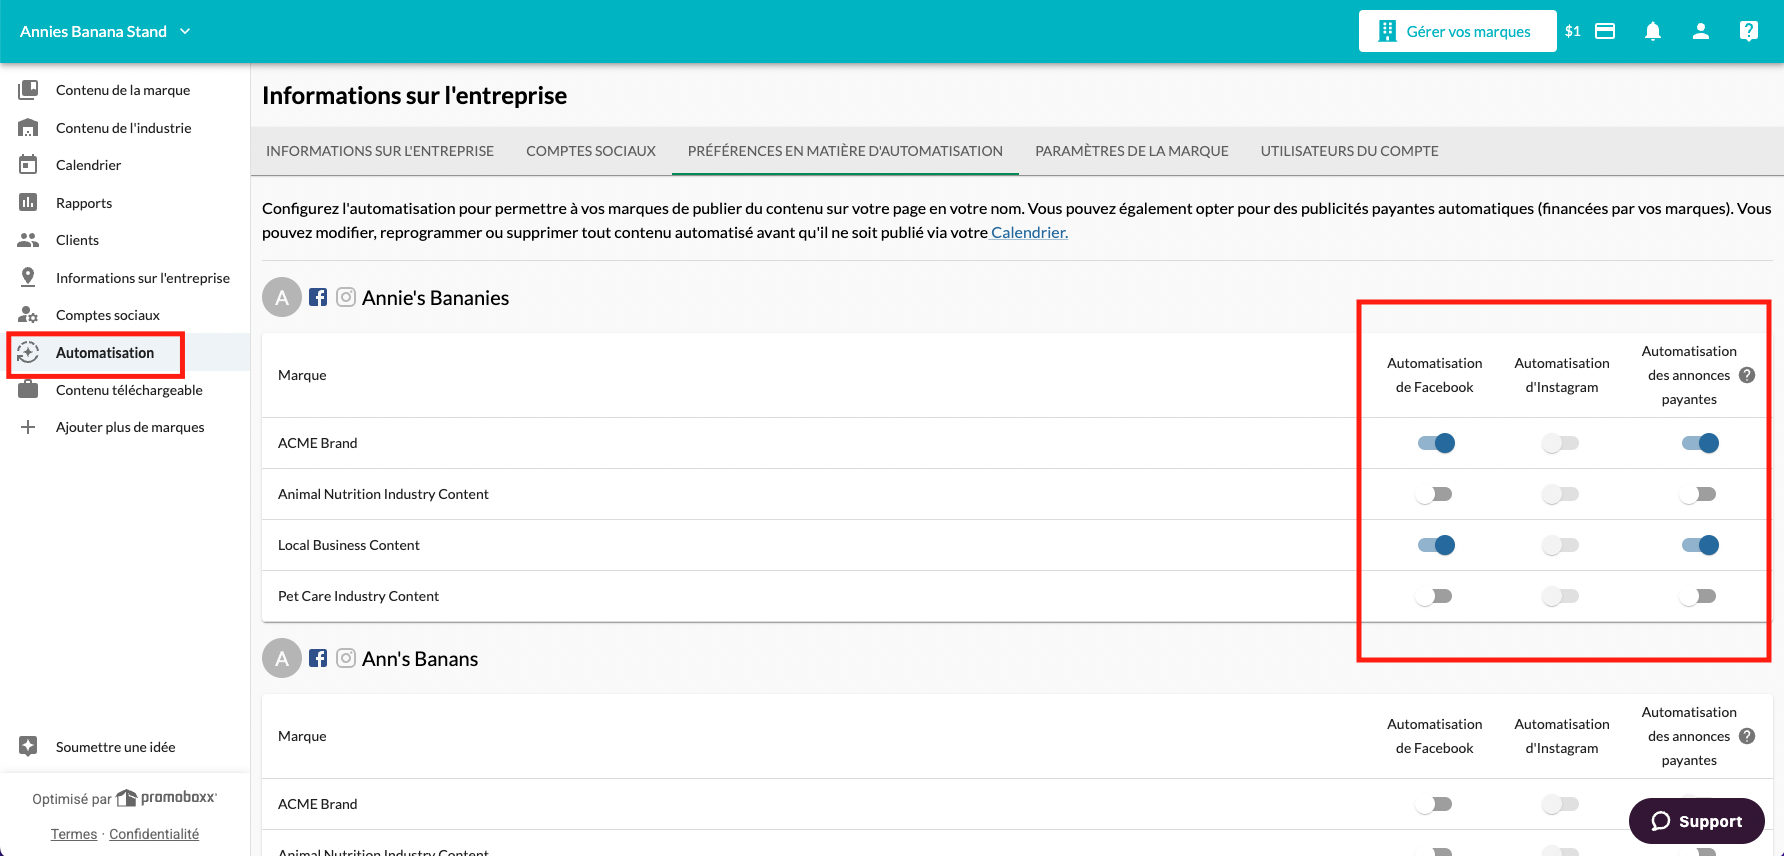
Task: Disable paid ads automation for ACME Brand in Annie's Bananies
Action: 1700,443
